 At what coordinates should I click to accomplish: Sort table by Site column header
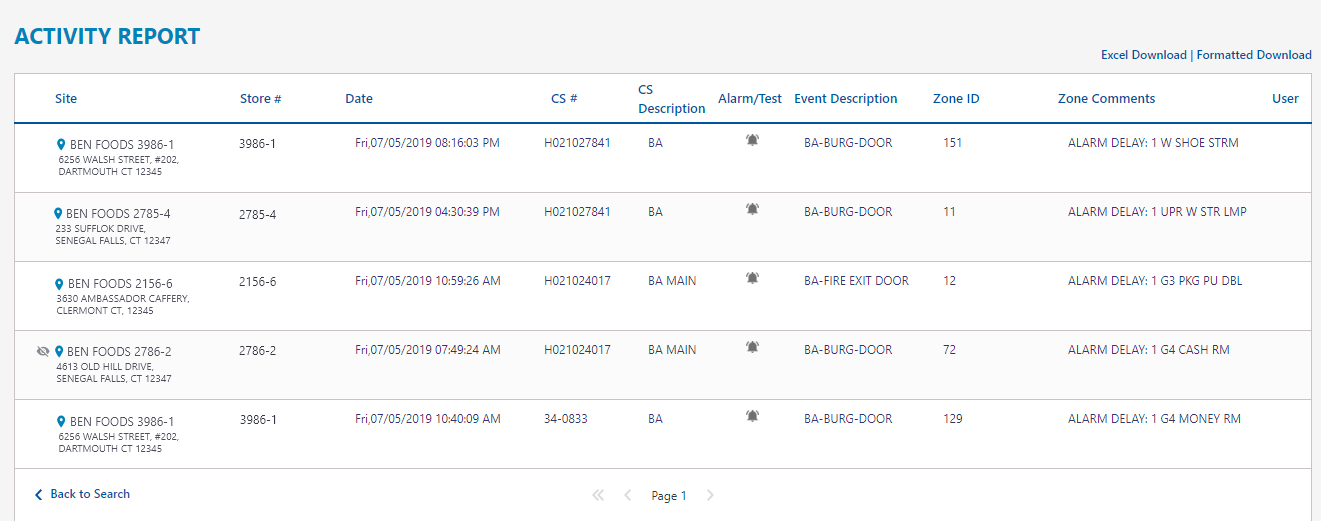(x=66, y=99)
